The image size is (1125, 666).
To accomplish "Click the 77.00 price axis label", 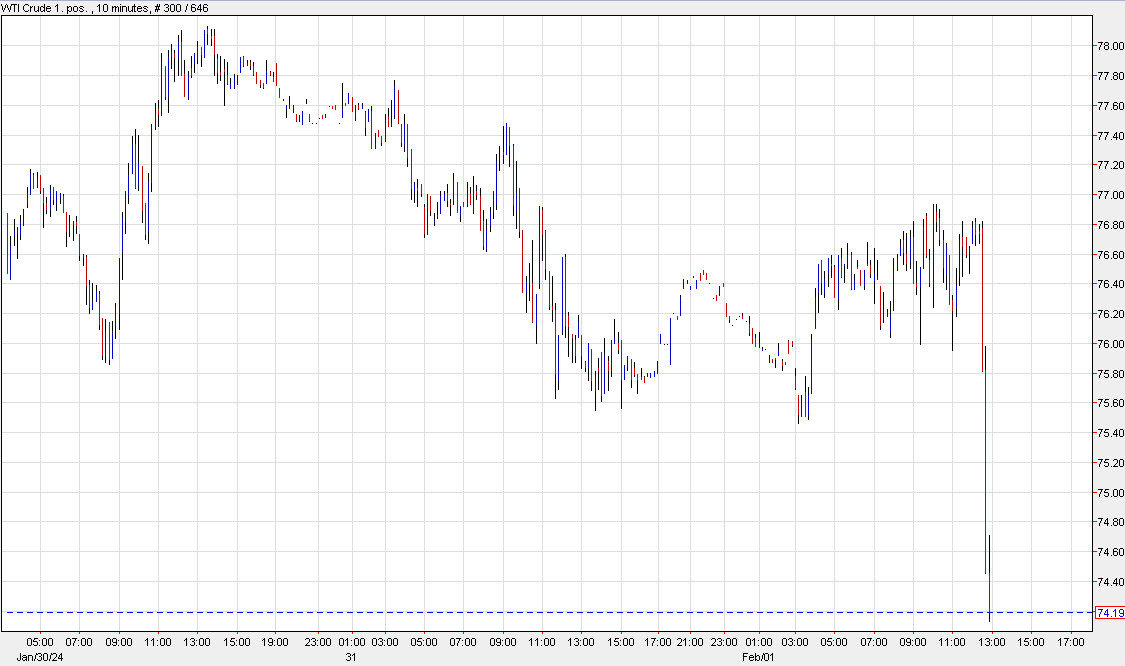I will click(1110, 195).
